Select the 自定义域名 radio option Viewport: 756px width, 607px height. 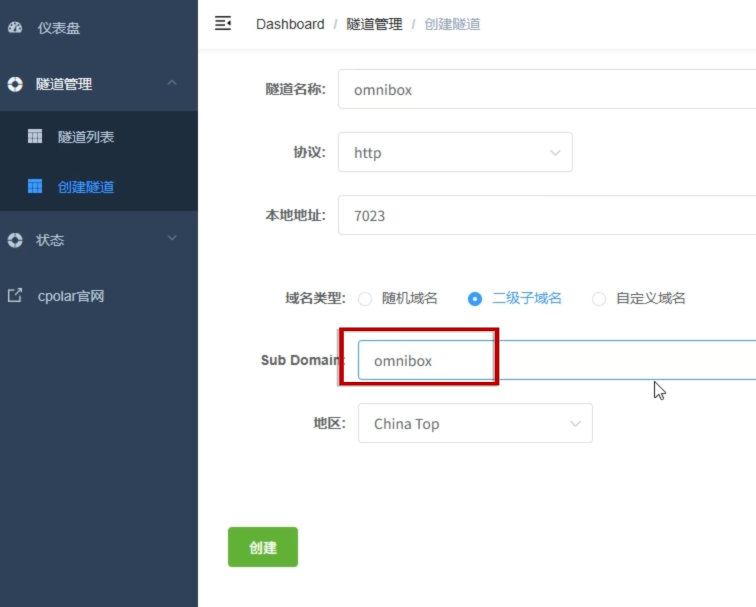tap(599, 298)
